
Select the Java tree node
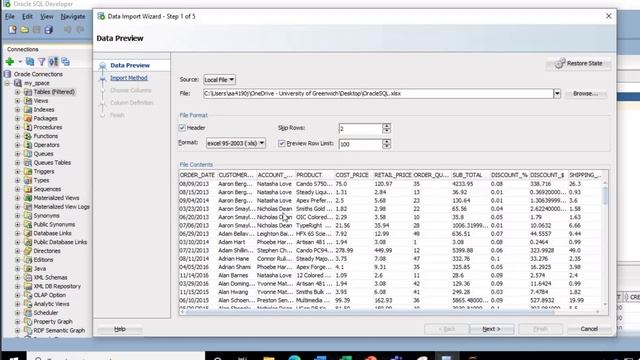tap(40, 269)
